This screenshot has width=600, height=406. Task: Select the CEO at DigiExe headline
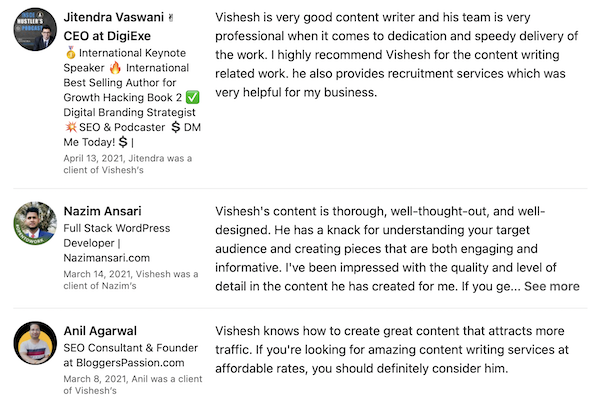(x=107, y=36)
